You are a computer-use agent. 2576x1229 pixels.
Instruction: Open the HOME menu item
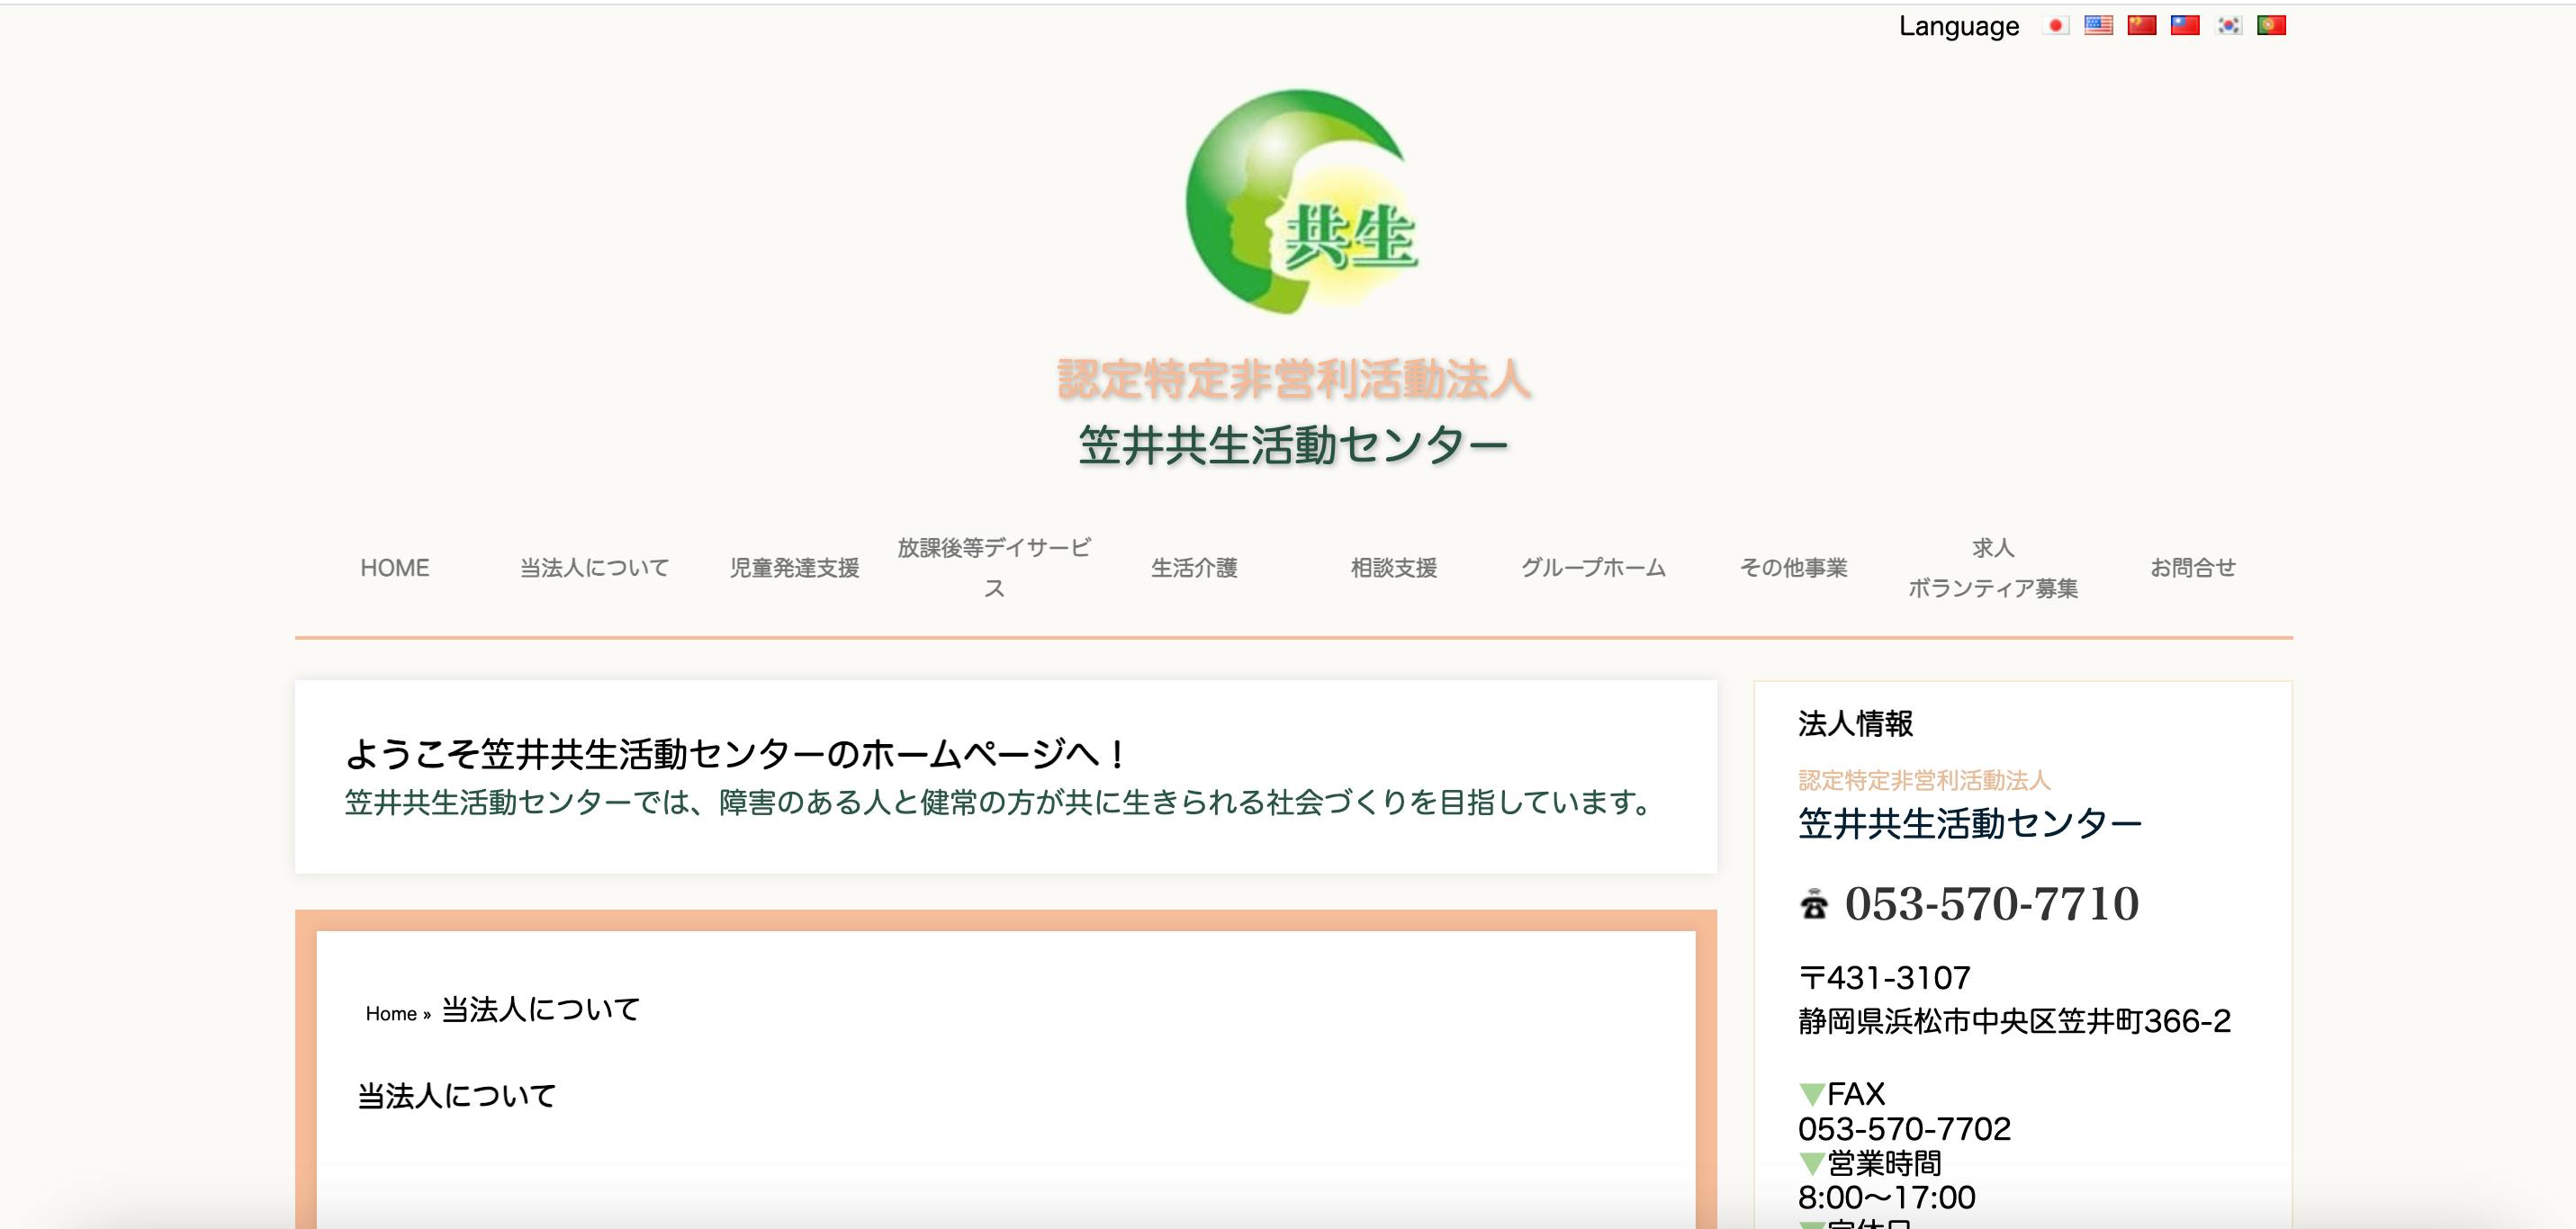point(394,568)
